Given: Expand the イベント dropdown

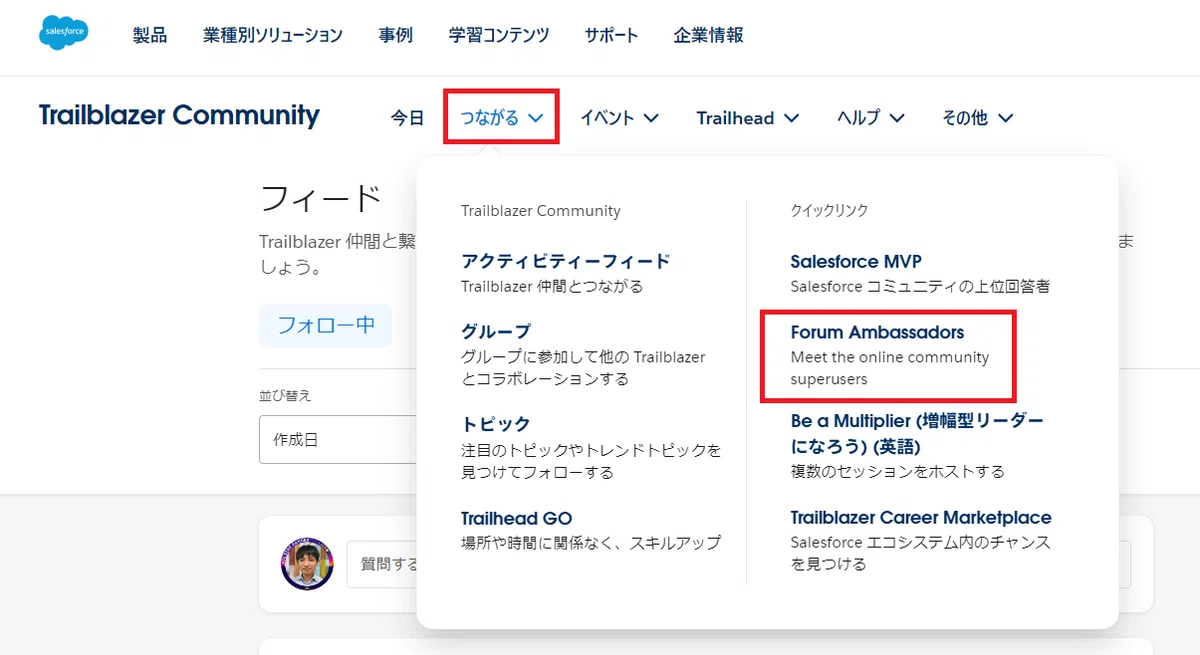Looking at the screenshot, I should [x=619, y=118].
